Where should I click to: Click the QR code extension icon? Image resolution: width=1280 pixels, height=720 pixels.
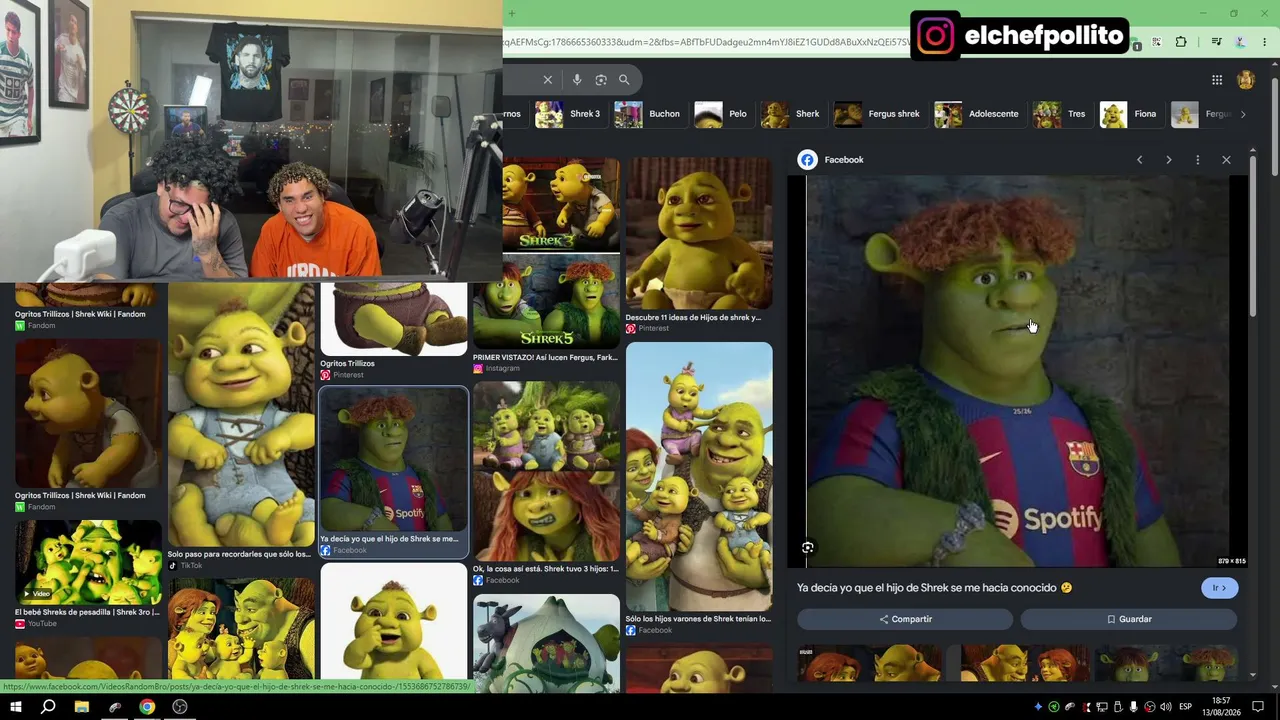point(1157,42)
